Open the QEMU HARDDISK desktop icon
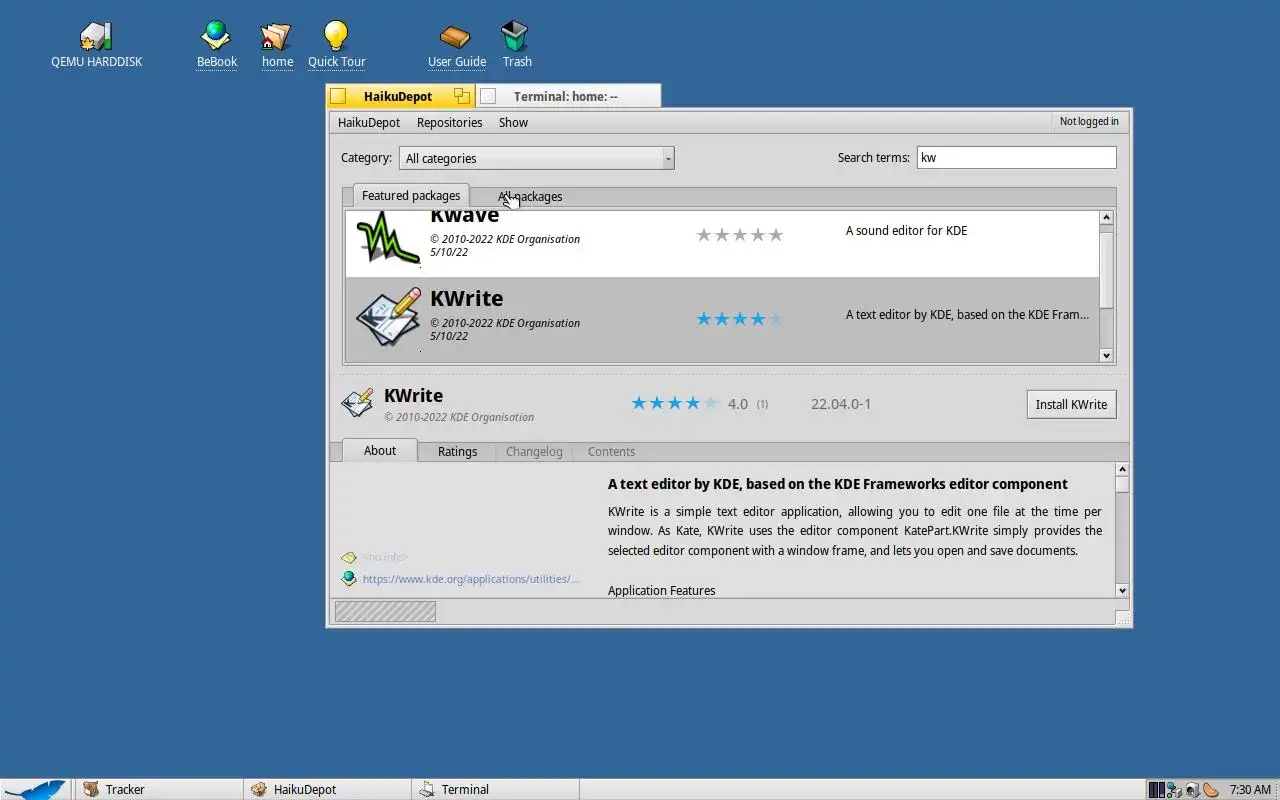 pyautogui.click(x=96, y=37)
